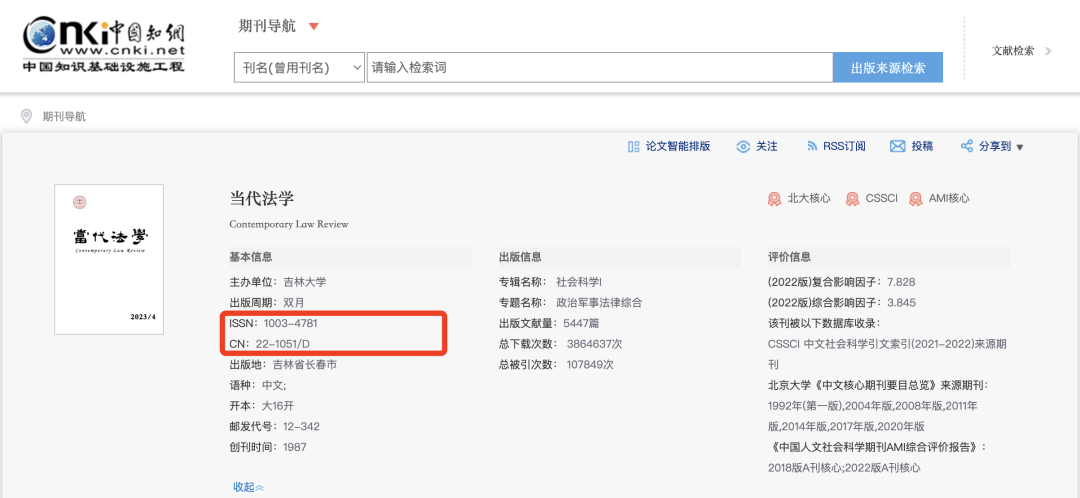1080x498 pixels.
Task: Select the 主办单位：吉林大学 line
Action: tap(278, 282)
